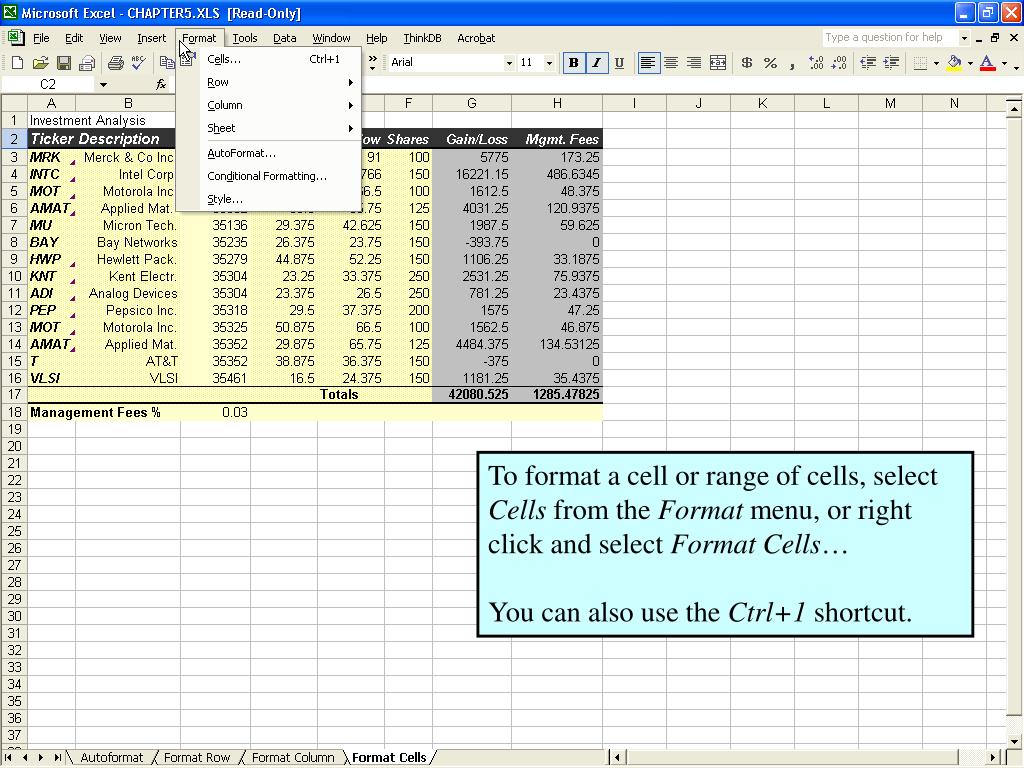
Task: Toggle Center alignment
Action: point(671,63)
